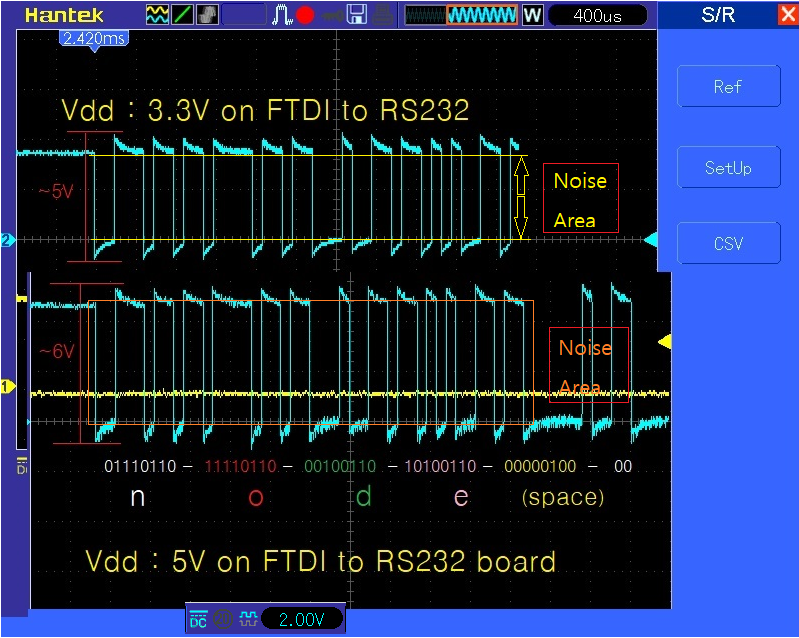This screenshot has width=799, height=638.
Task: Select the 2.420ms horizontal trigger position marker
Action: click(95, 40)
